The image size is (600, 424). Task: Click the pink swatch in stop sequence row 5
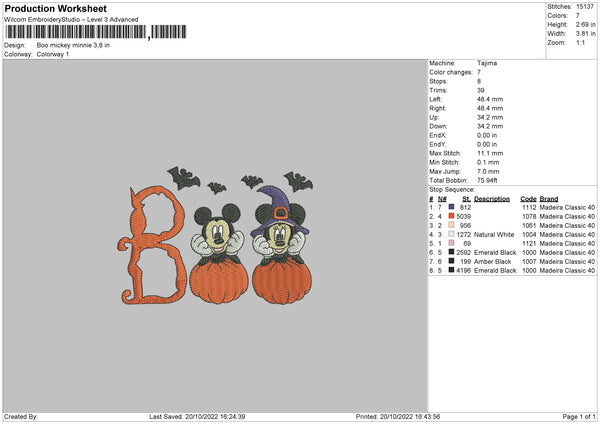point(452,243)
